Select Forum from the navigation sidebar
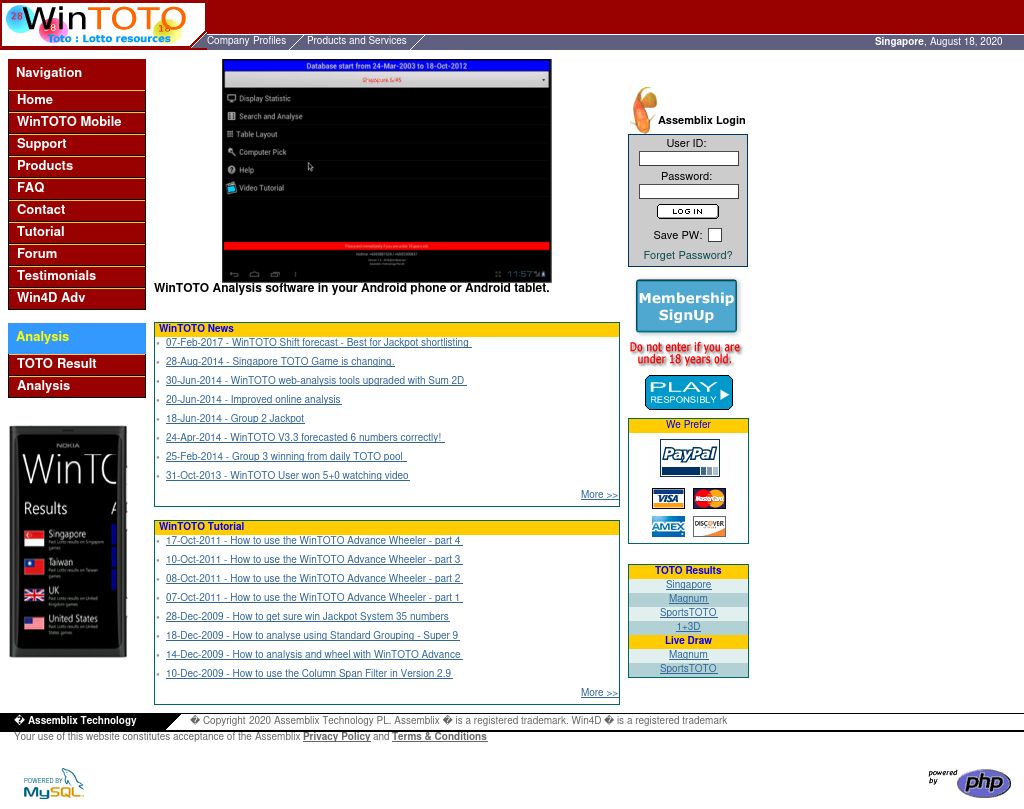1024x809 pixels. (x=37, y=254)
